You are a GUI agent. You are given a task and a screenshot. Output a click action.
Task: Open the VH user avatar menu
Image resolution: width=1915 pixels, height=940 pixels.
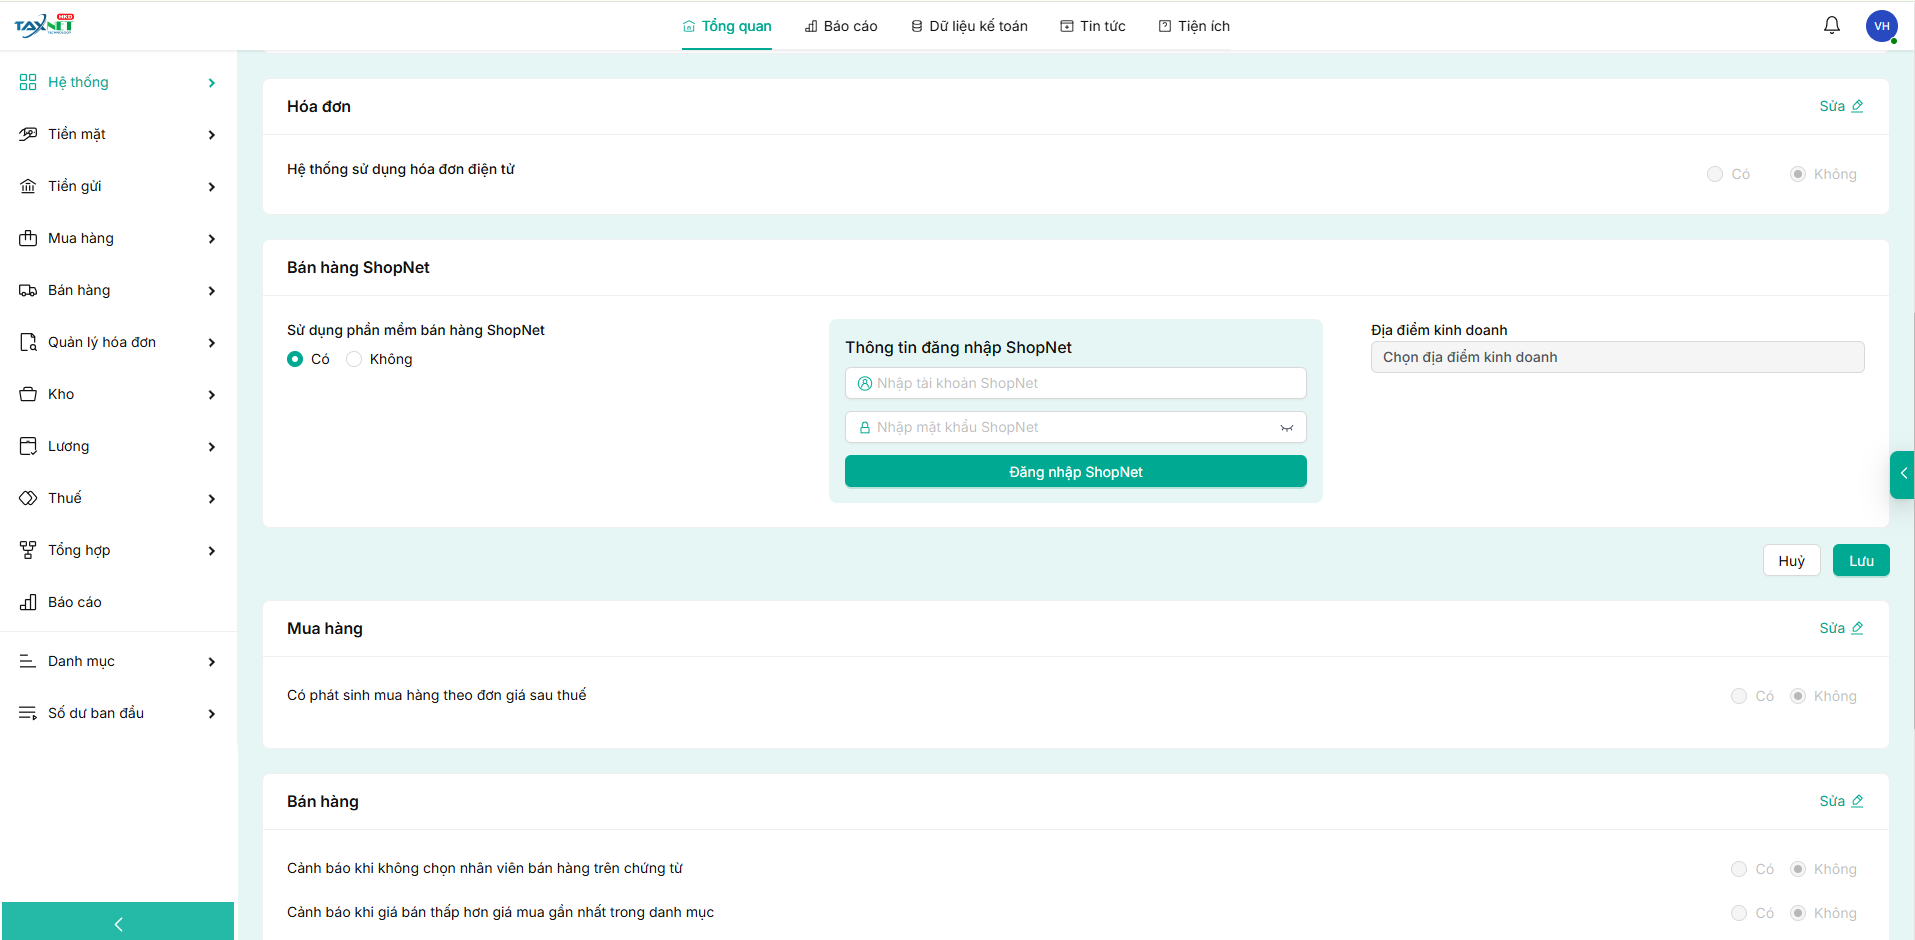tap(1882, 26)
